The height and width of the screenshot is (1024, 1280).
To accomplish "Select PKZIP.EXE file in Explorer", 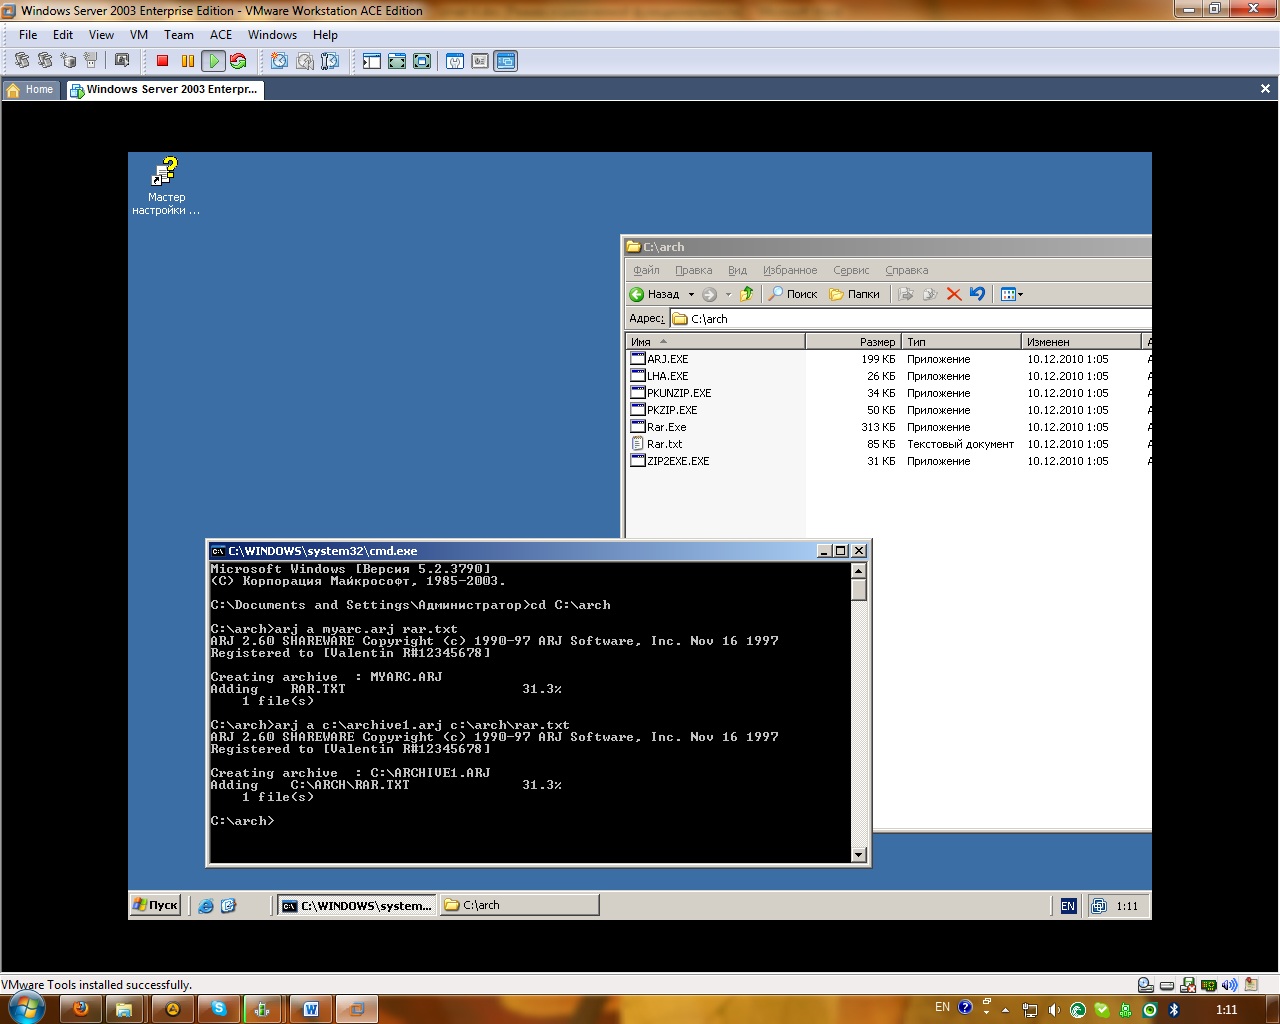I will pyautogui.click(x=664, y=410).
